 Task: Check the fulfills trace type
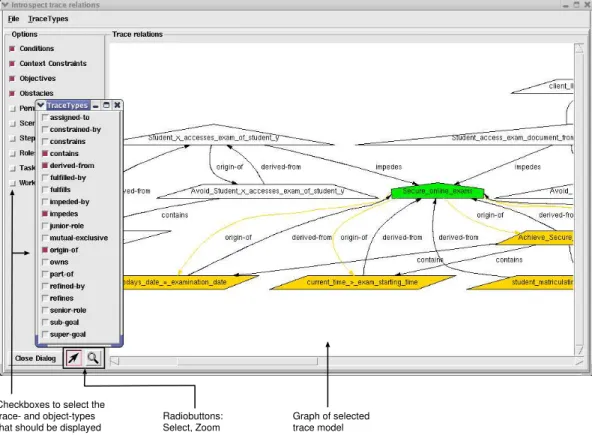coord(45,190)
